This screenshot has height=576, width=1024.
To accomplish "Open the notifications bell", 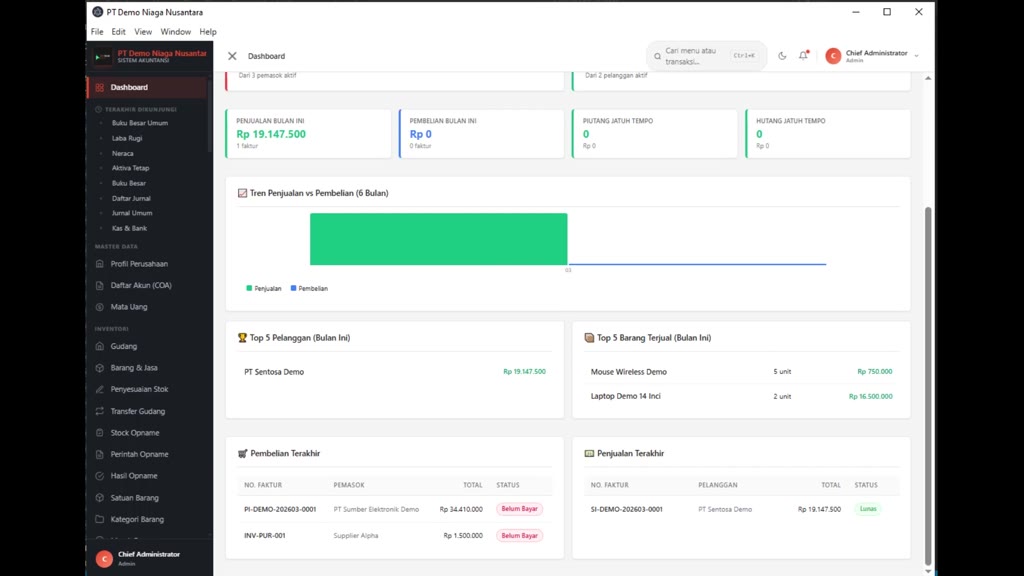I will pyautogui.click(x=803, y=56).
